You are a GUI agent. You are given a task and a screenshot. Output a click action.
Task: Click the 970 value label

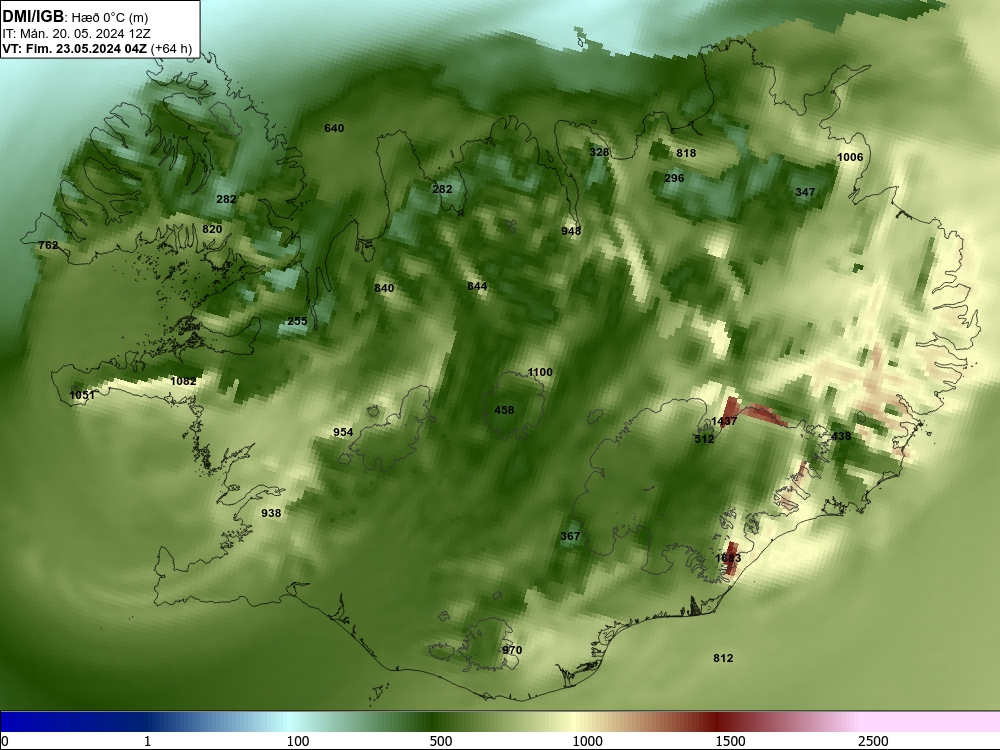click(x=512, y=651)
